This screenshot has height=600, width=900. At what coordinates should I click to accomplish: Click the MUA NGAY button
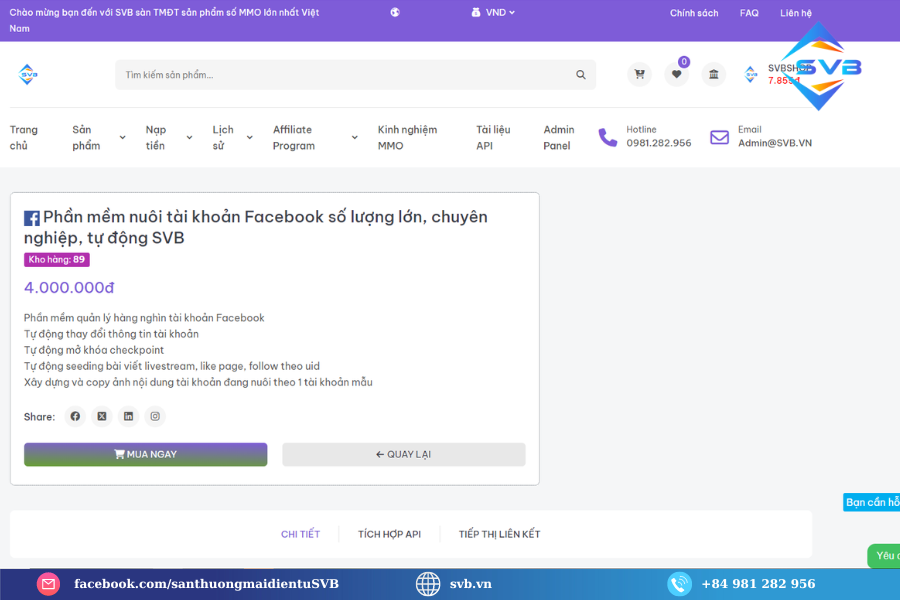pos(145,454)
